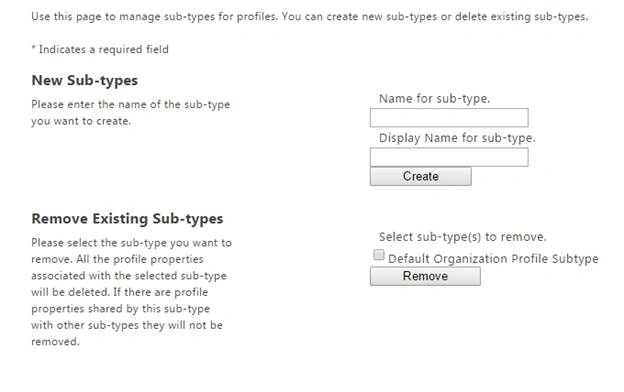Click the 'Default Organization Profile Subtype' label text
Image resolution: width=624 pixels, height=392 pixels.
pyautogui.click(x=493, y=259)
